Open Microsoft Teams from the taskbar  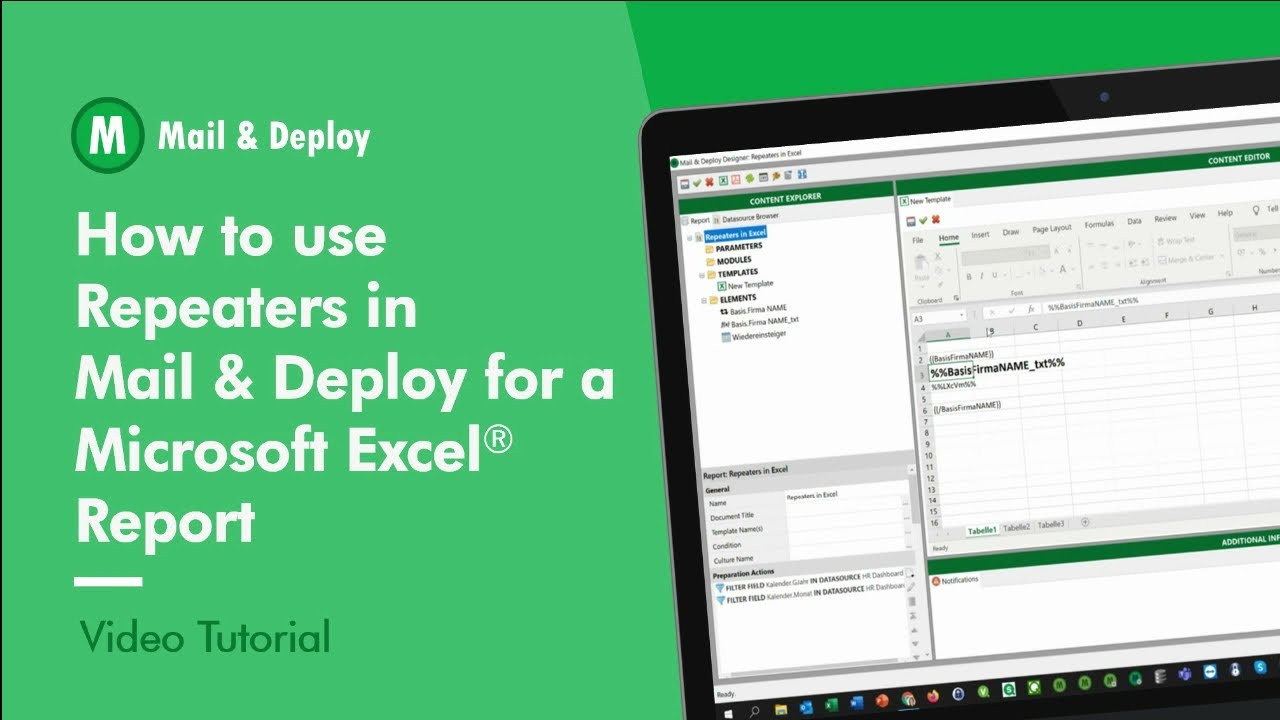point(1185,675)
